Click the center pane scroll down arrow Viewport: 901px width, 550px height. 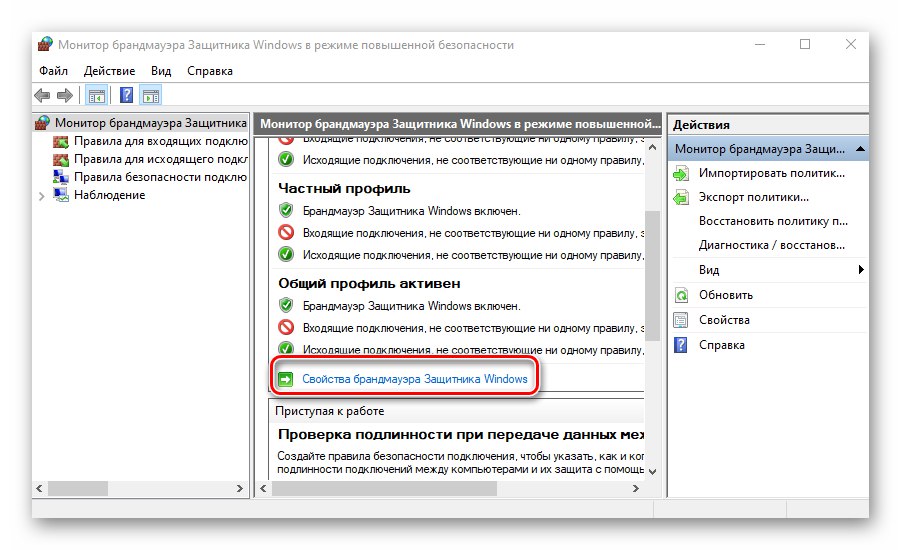pos(652,471)
